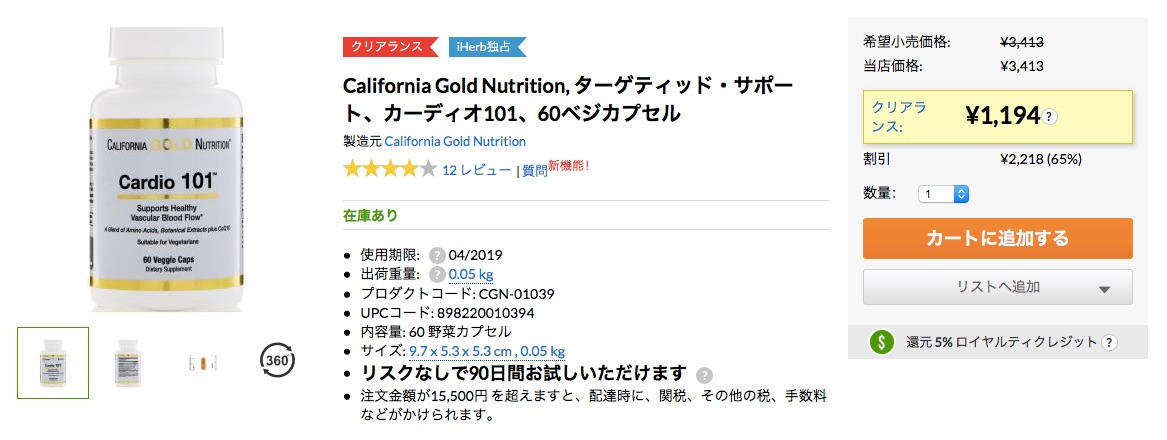Click the help icon next to 出荷重量
The image size is (1167, 440).
437,274
